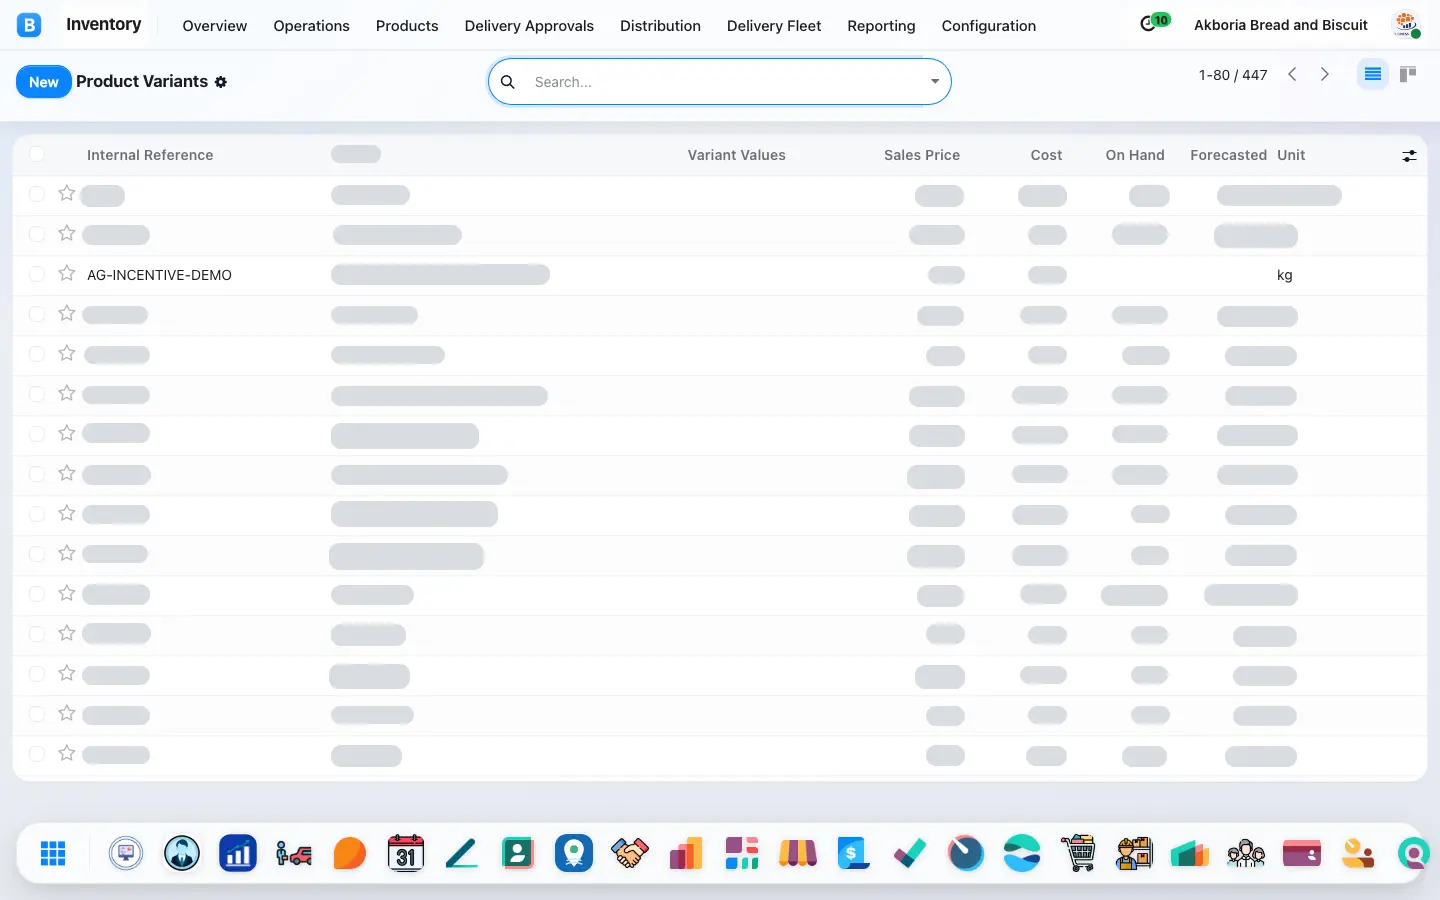The height and width of the screenshot is (900, 1440).
Task: Launch the handshake CRM app icon
Action: pyautogui.click(x=630, y=853)
